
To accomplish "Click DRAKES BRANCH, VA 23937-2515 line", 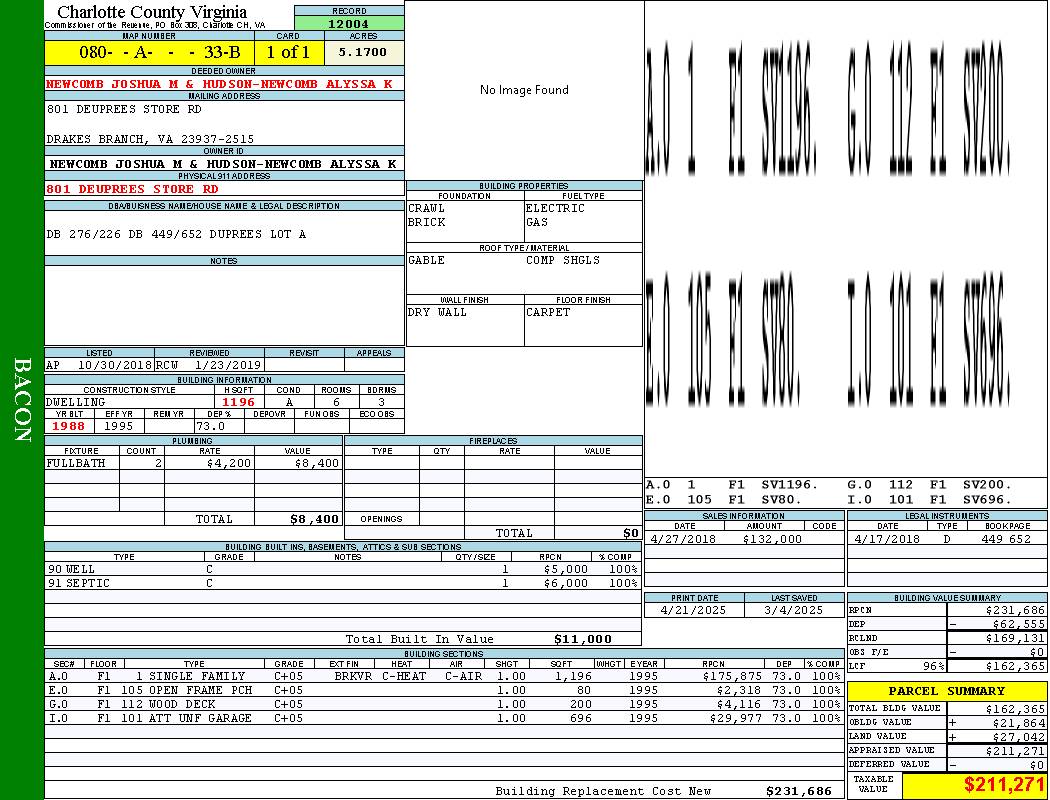I will 150,139.
